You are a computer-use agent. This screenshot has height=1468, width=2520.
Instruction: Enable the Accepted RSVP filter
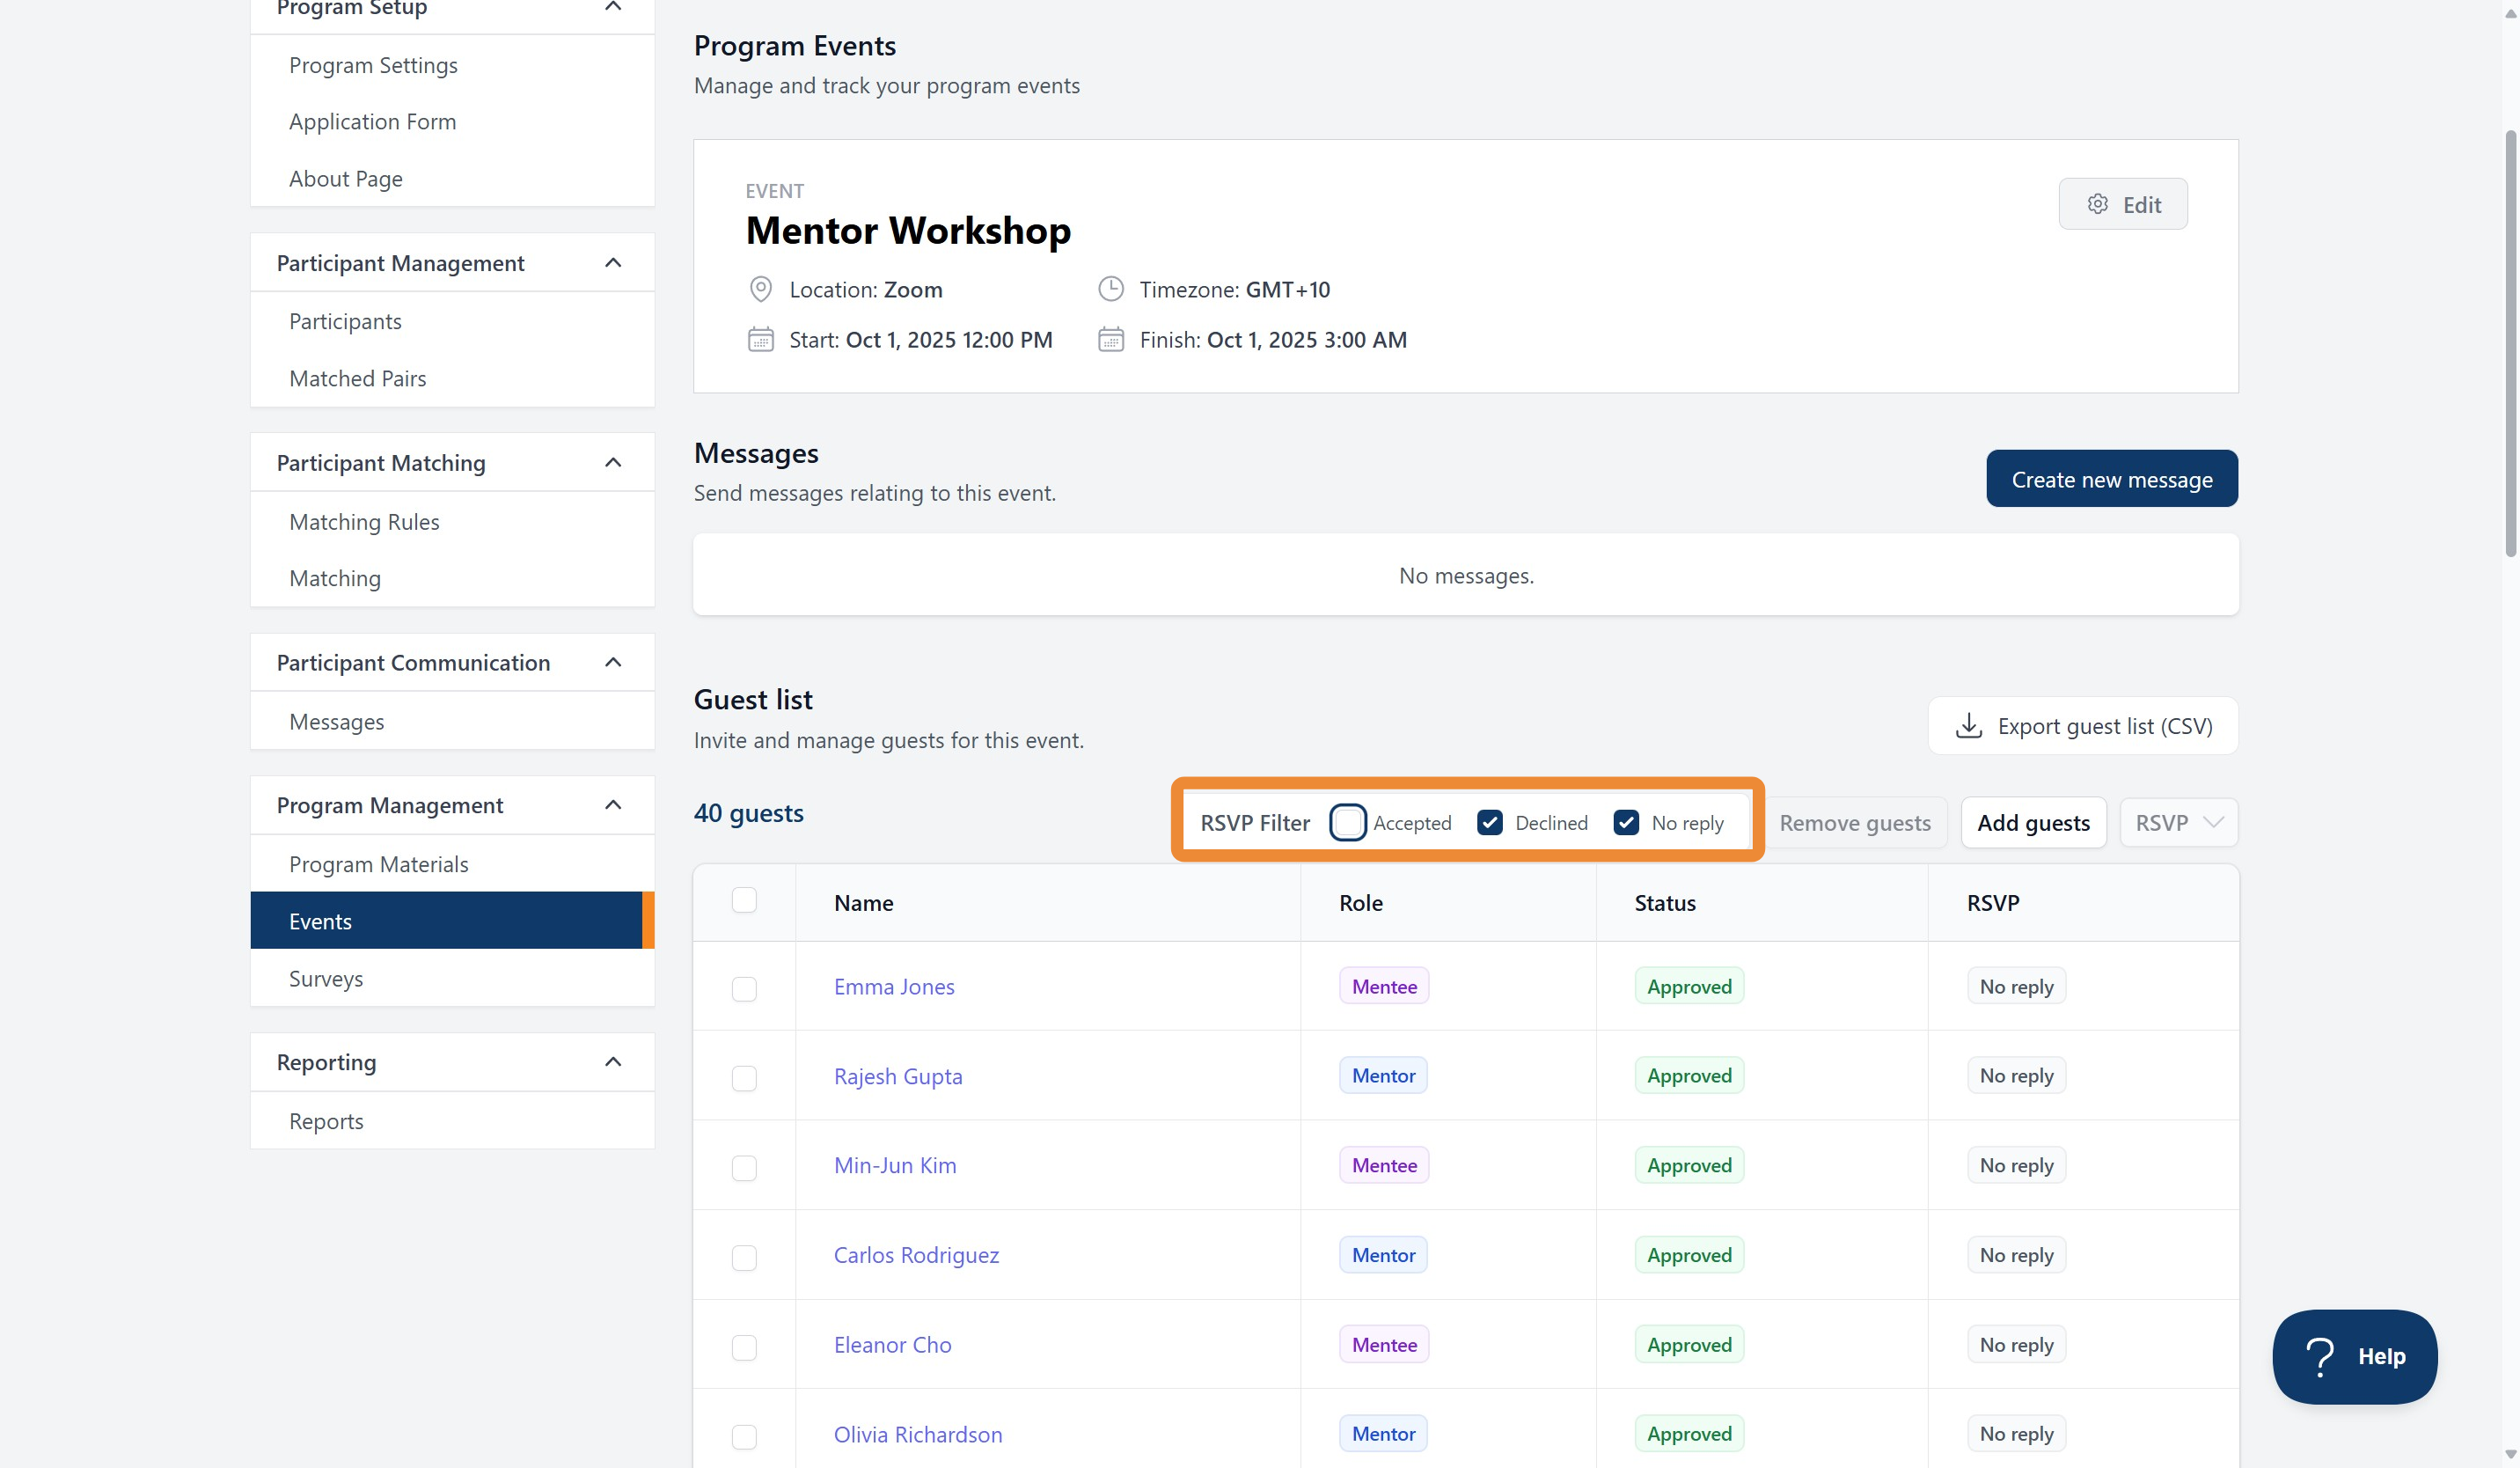pos(1348,822)
